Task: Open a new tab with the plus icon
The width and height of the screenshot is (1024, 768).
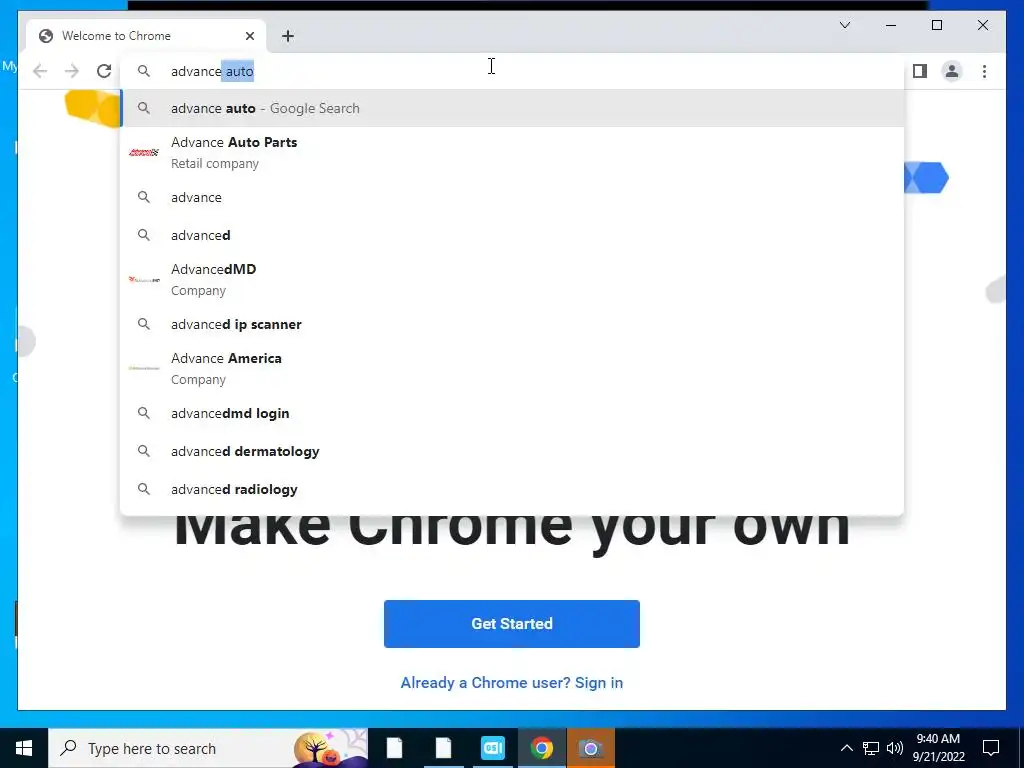Action: pyautogui.click(x=288, y=36)
